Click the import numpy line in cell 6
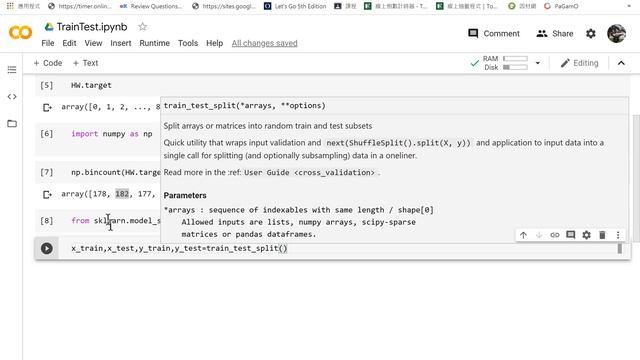This screenshot has width=640, height=360. tap(112, 134)
